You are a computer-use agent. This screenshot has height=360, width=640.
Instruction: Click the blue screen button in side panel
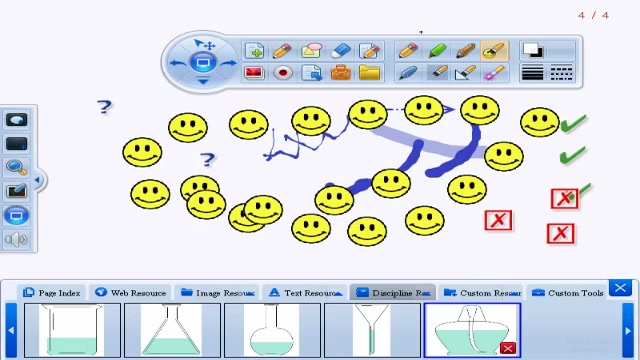tap(17, 216)
